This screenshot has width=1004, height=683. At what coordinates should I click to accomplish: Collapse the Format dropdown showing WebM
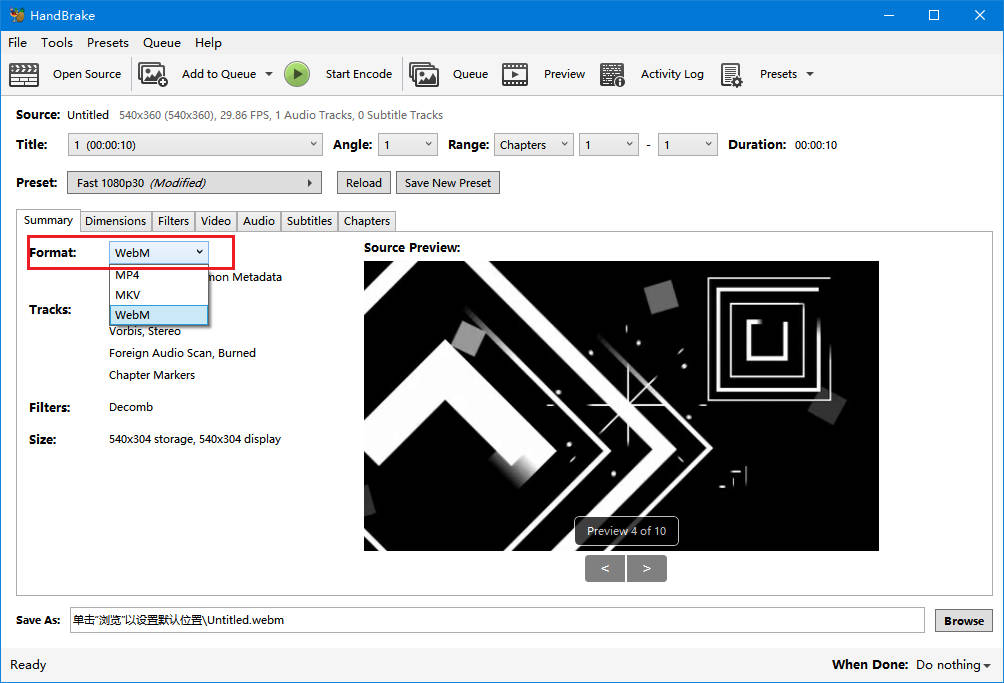pos(159,253)
